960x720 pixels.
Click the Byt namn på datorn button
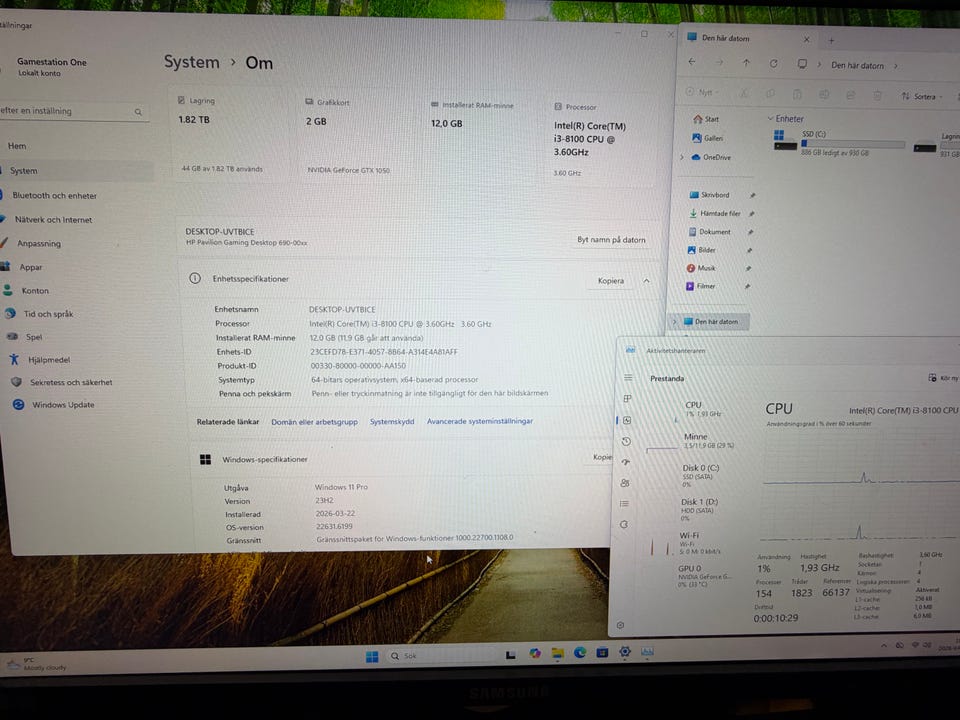pyautogui.click(x=611, y=240)
